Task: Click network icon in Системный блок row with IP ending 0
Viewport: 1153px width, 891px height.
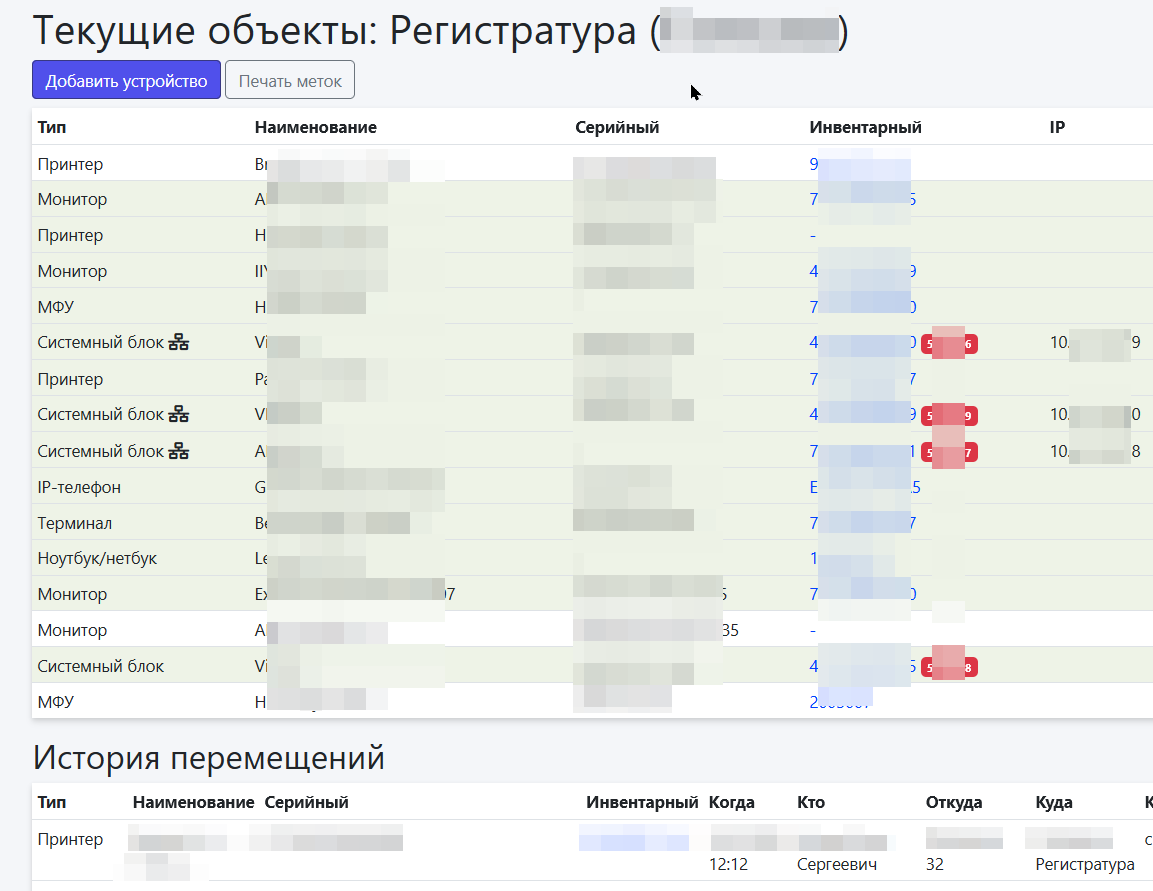Action: click(179, 415)
